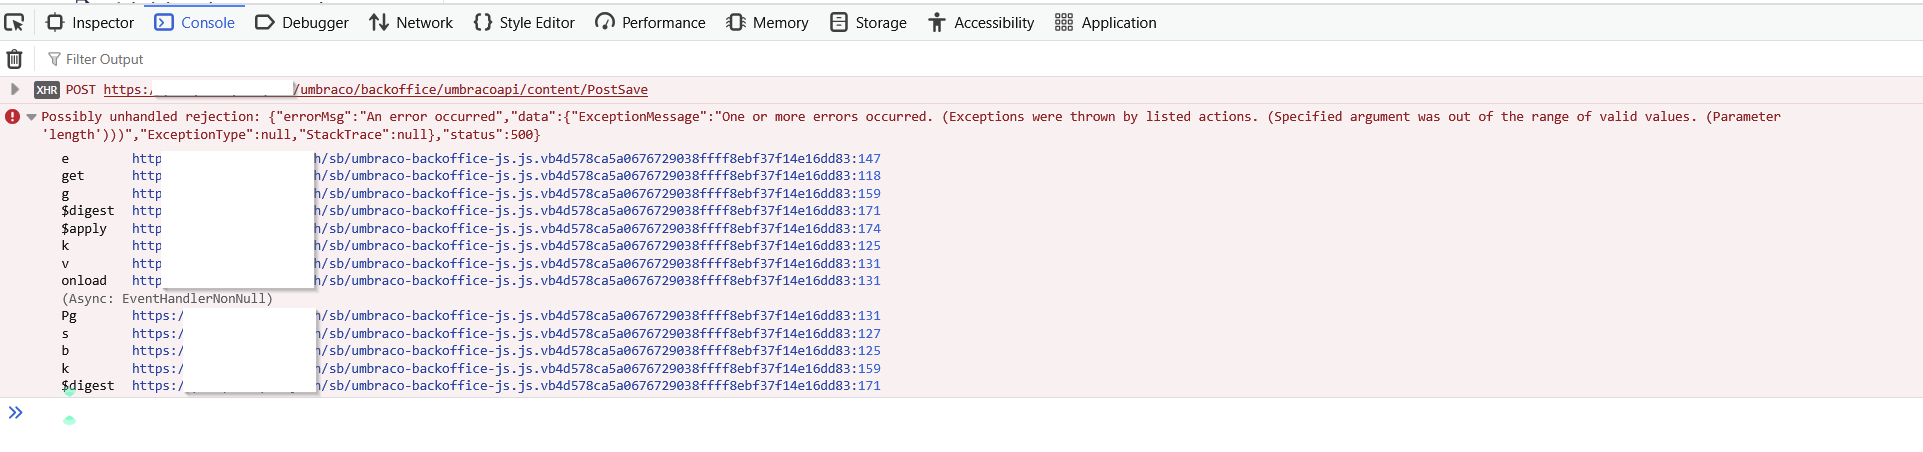Open the Memory tab

pos(767,22)
